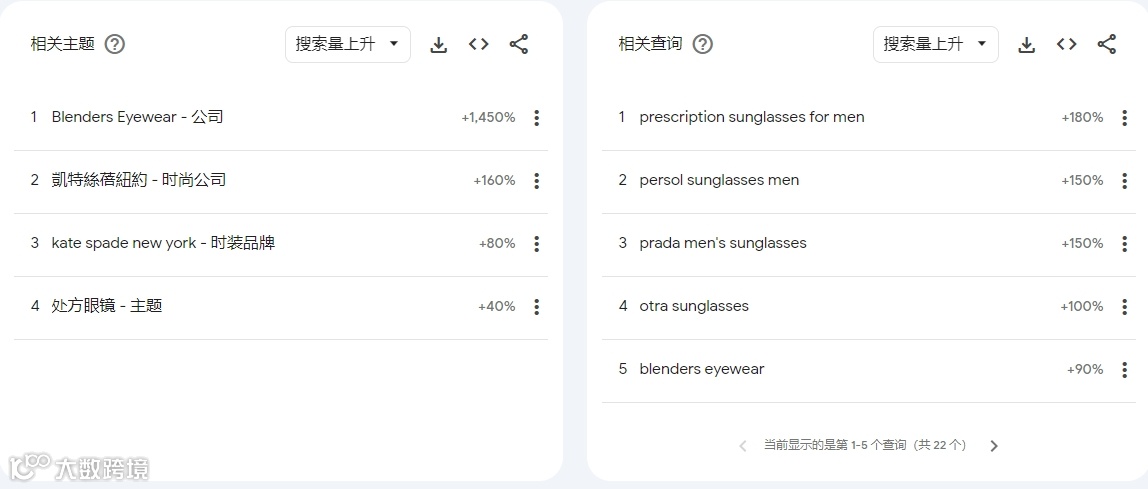Open query prescription sunglasses for men
The height and width of the screenshot is (489, 1148).
[x=752, y=117]
